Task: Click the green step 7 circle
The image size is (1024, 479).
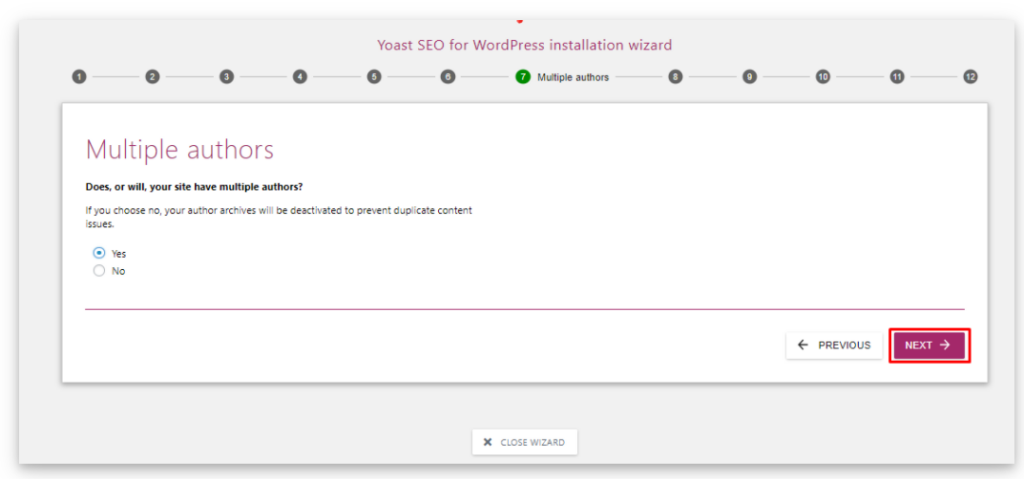Action: pos(523,77)
